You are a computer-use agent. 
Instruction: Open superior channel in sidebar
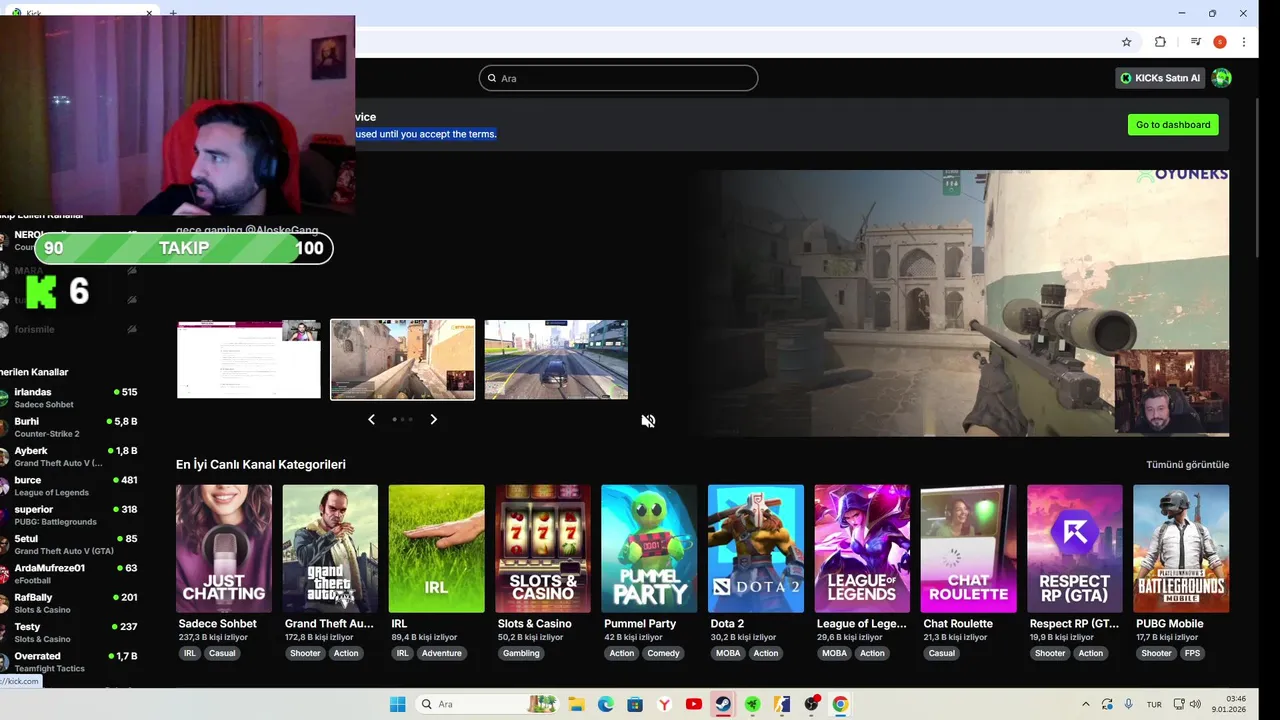point(69,515)
